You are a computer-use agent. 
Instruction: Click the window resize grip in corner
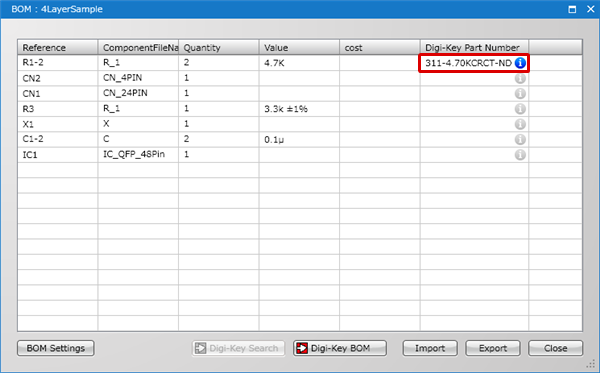point(591,365)
